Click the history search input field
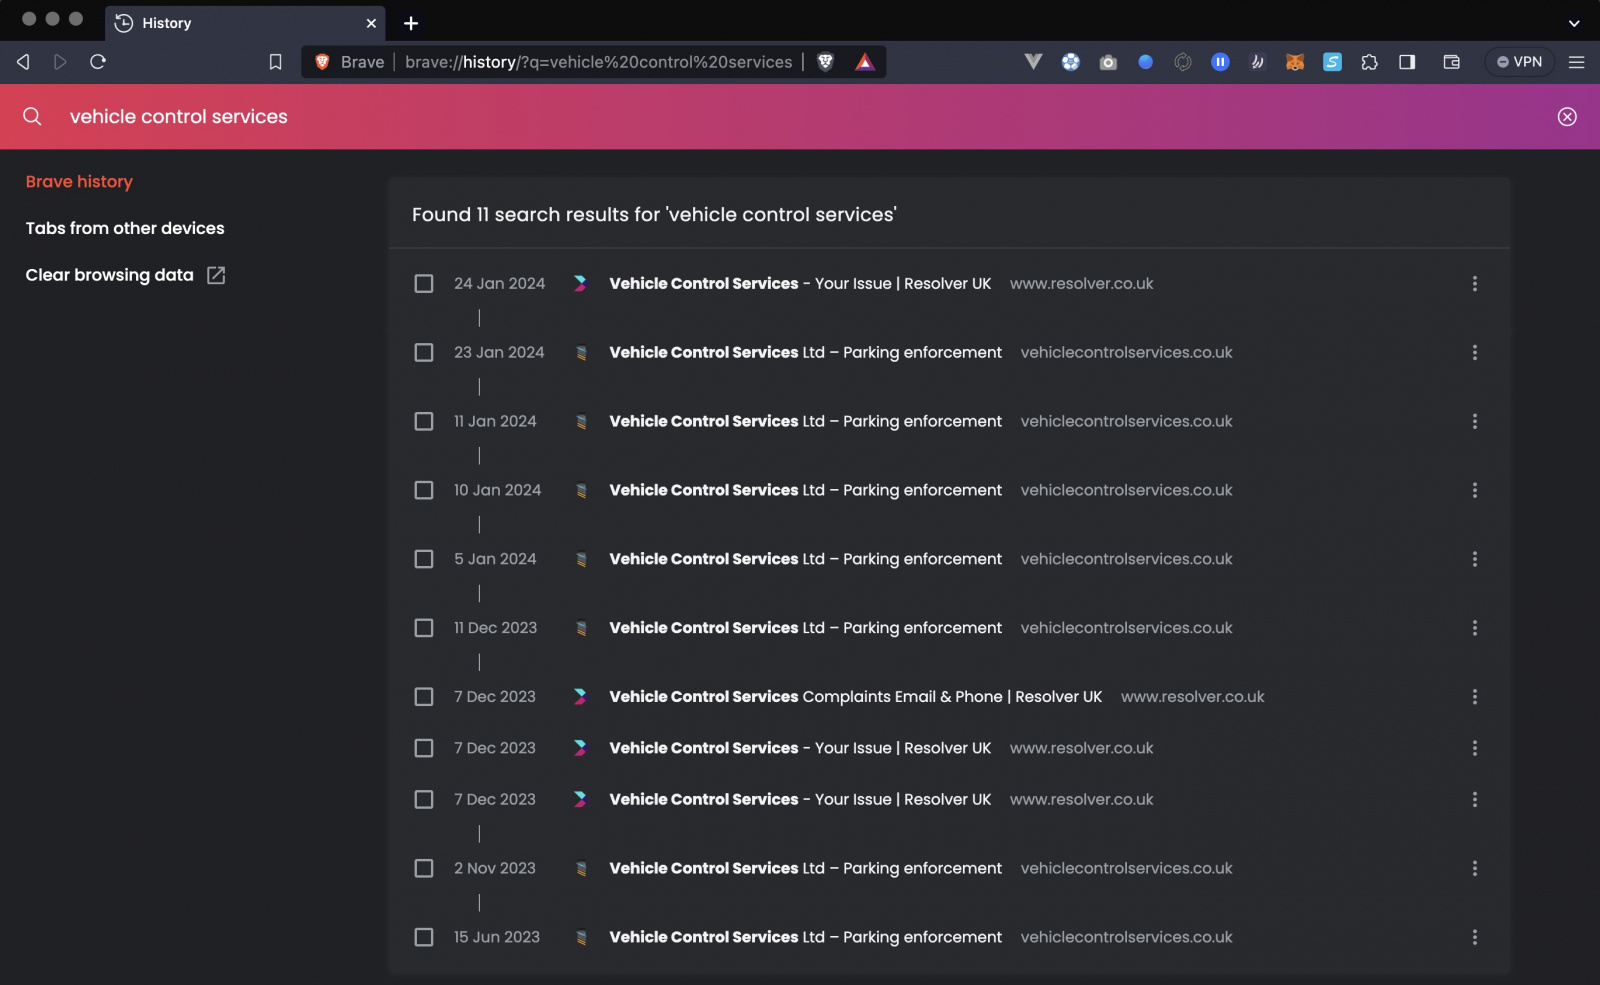Screen dimensions: 1600x985 [x=800, y=117]
